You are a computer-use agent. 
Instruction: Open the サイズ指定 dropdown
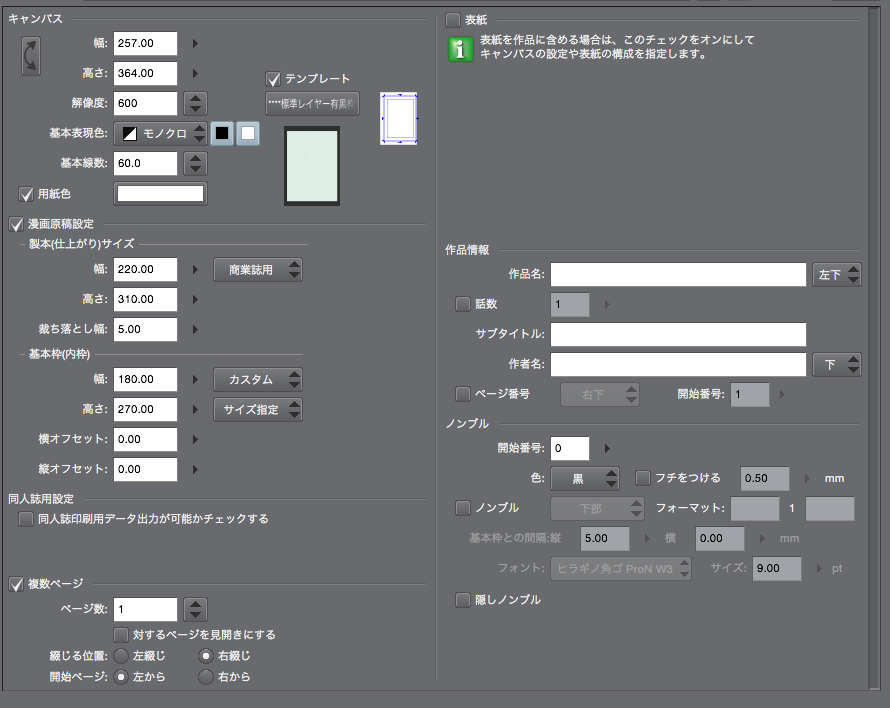(258, 409)
